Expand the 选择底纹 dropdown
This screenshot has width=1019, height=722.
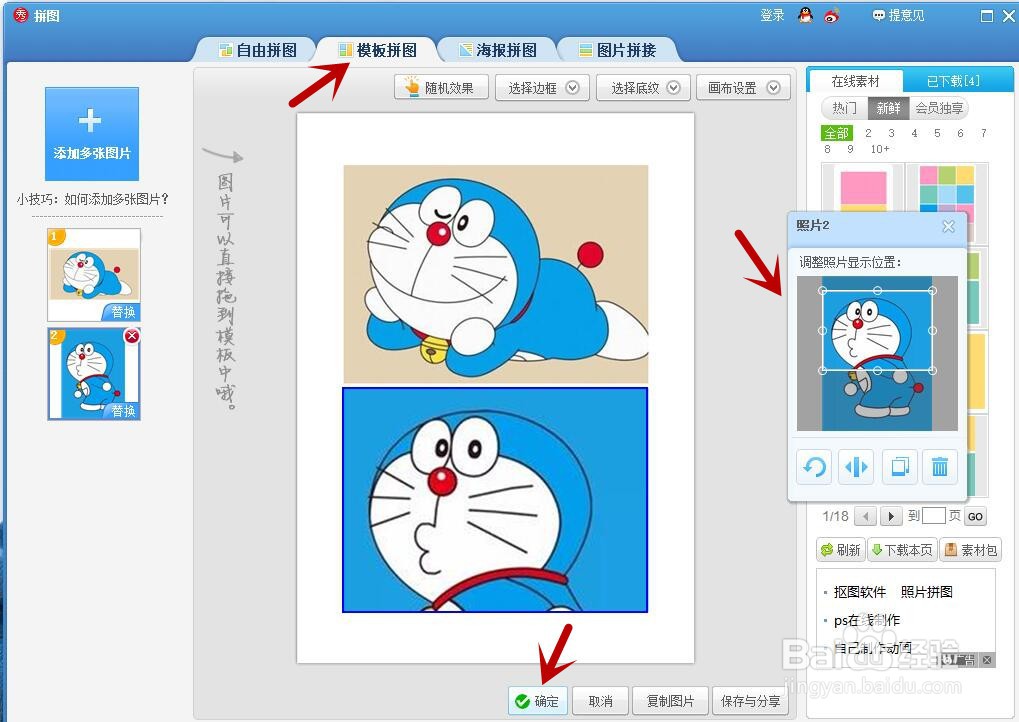(x=645, y=88)
